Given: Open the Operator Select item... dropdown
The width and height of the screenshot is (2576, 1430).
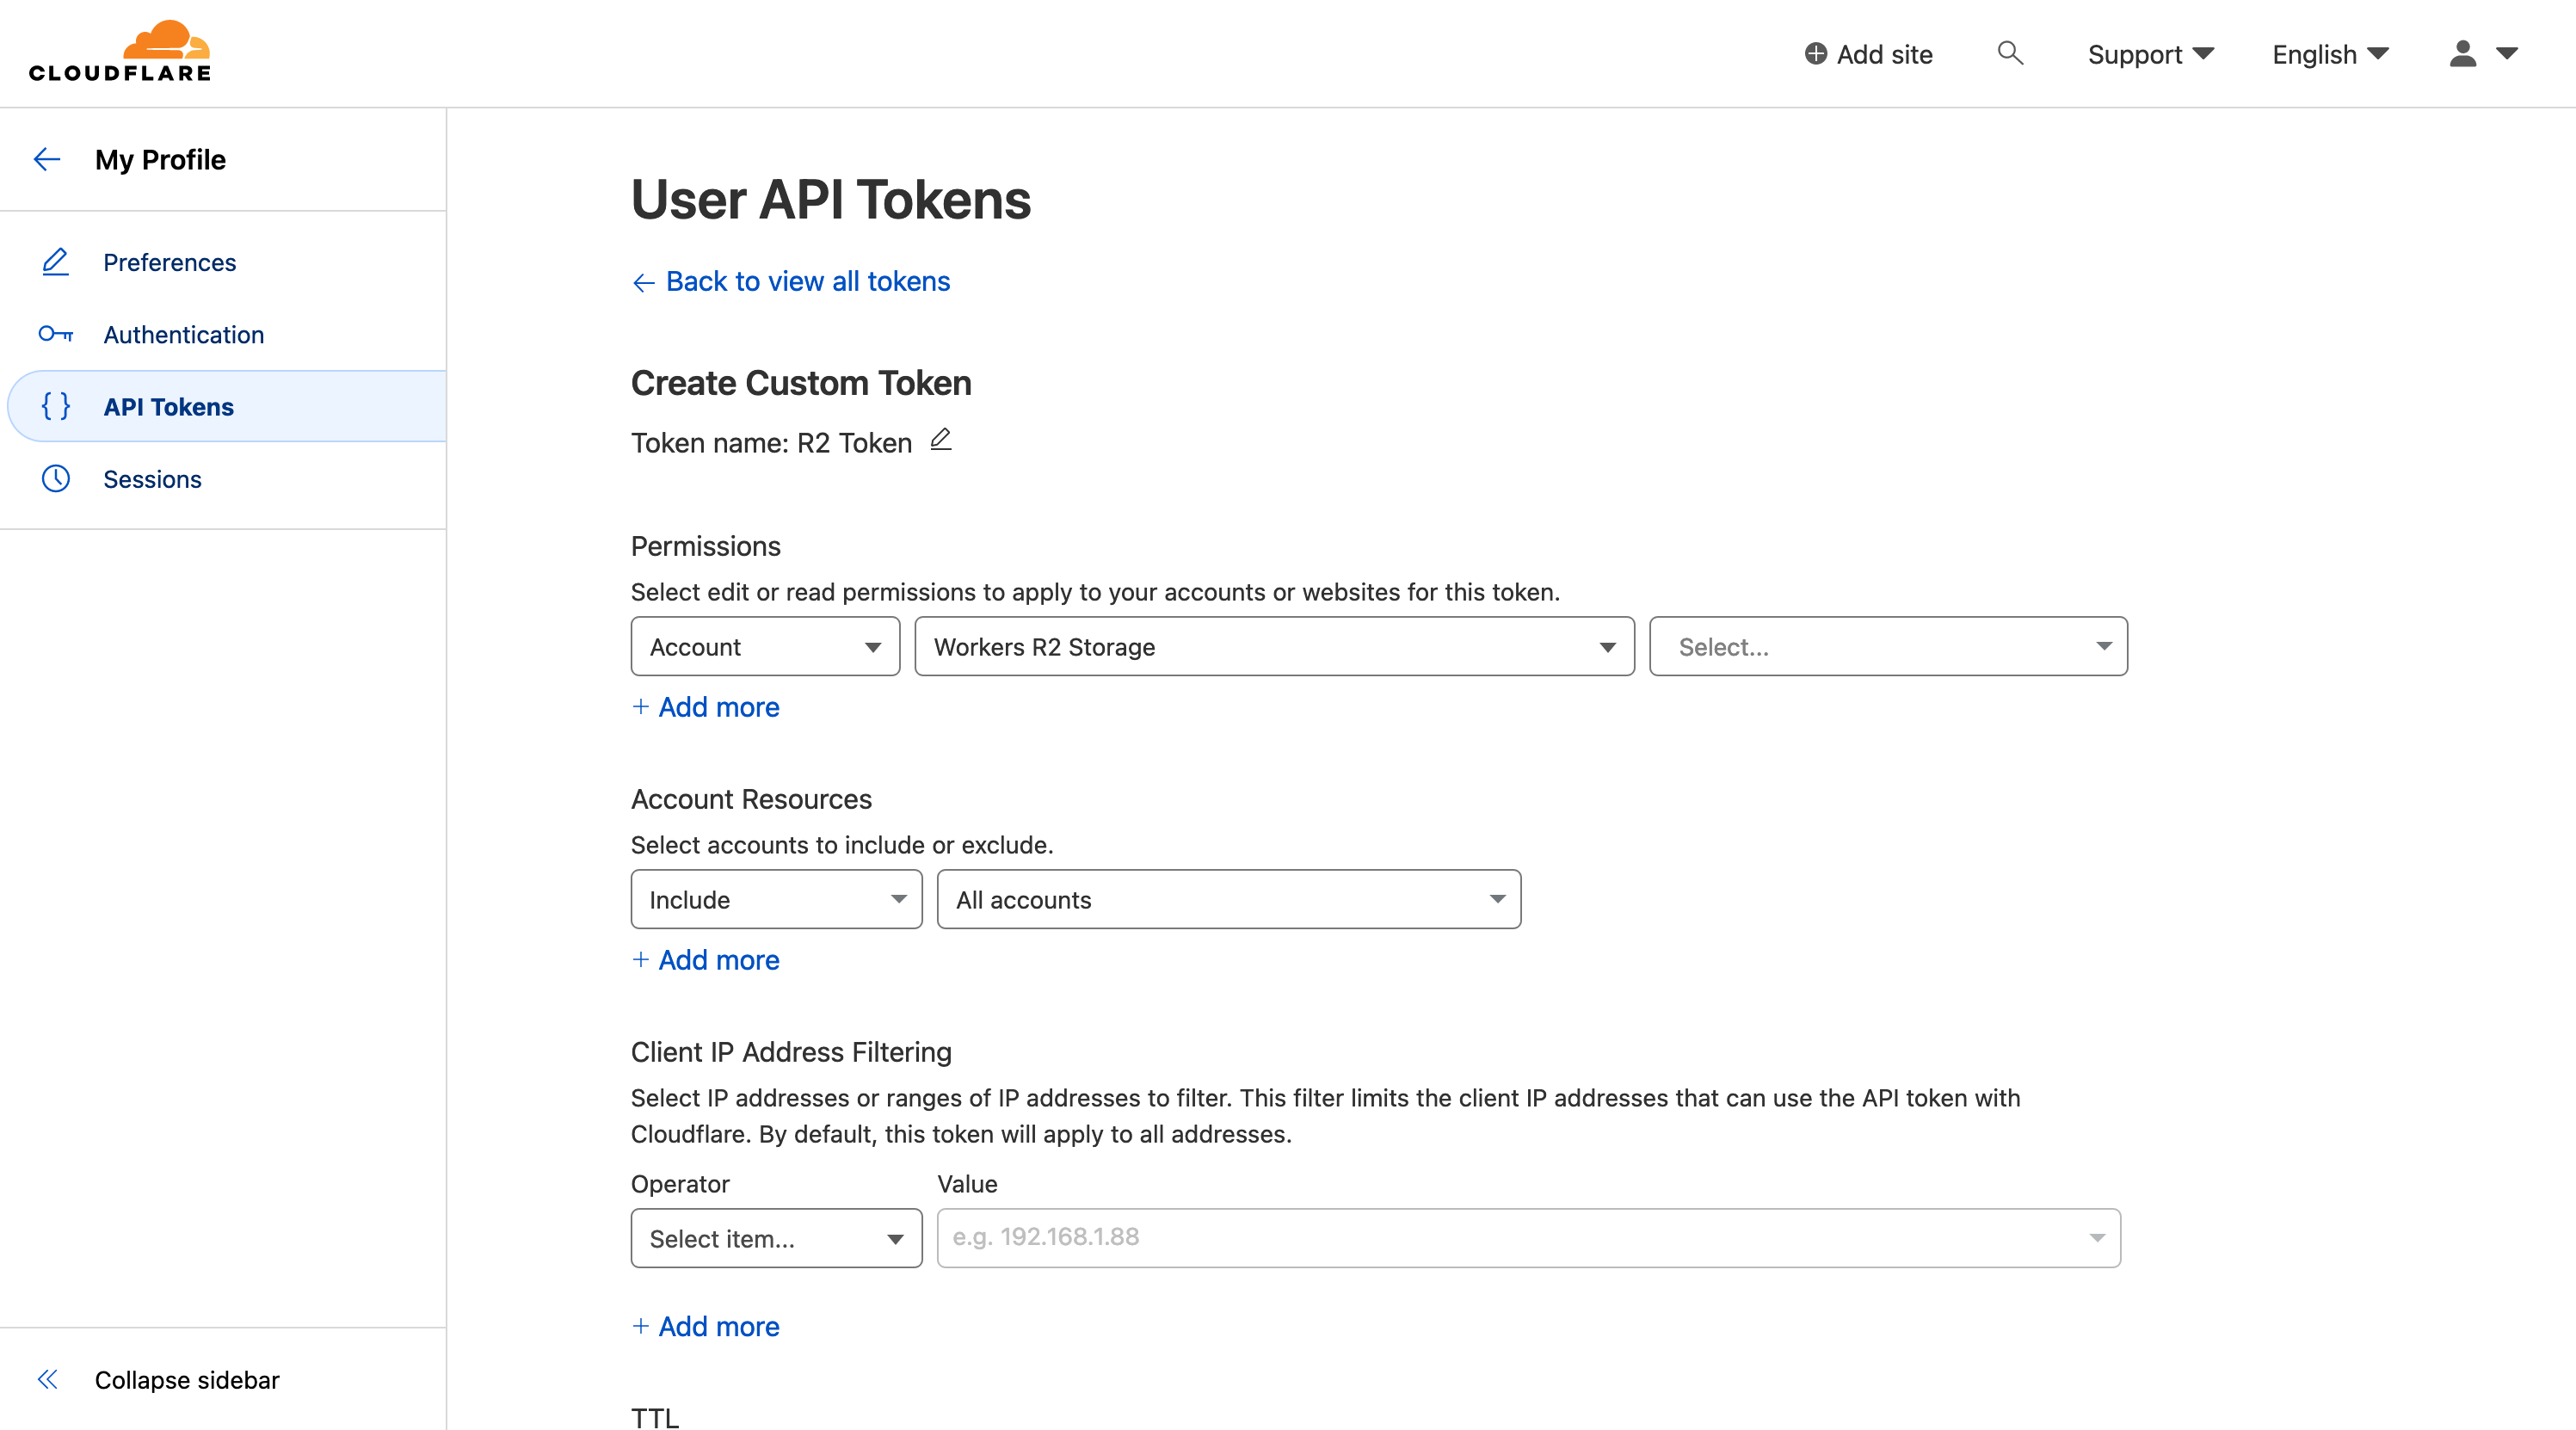Looking at the screenshot, I should click(x=776, y=1239).
